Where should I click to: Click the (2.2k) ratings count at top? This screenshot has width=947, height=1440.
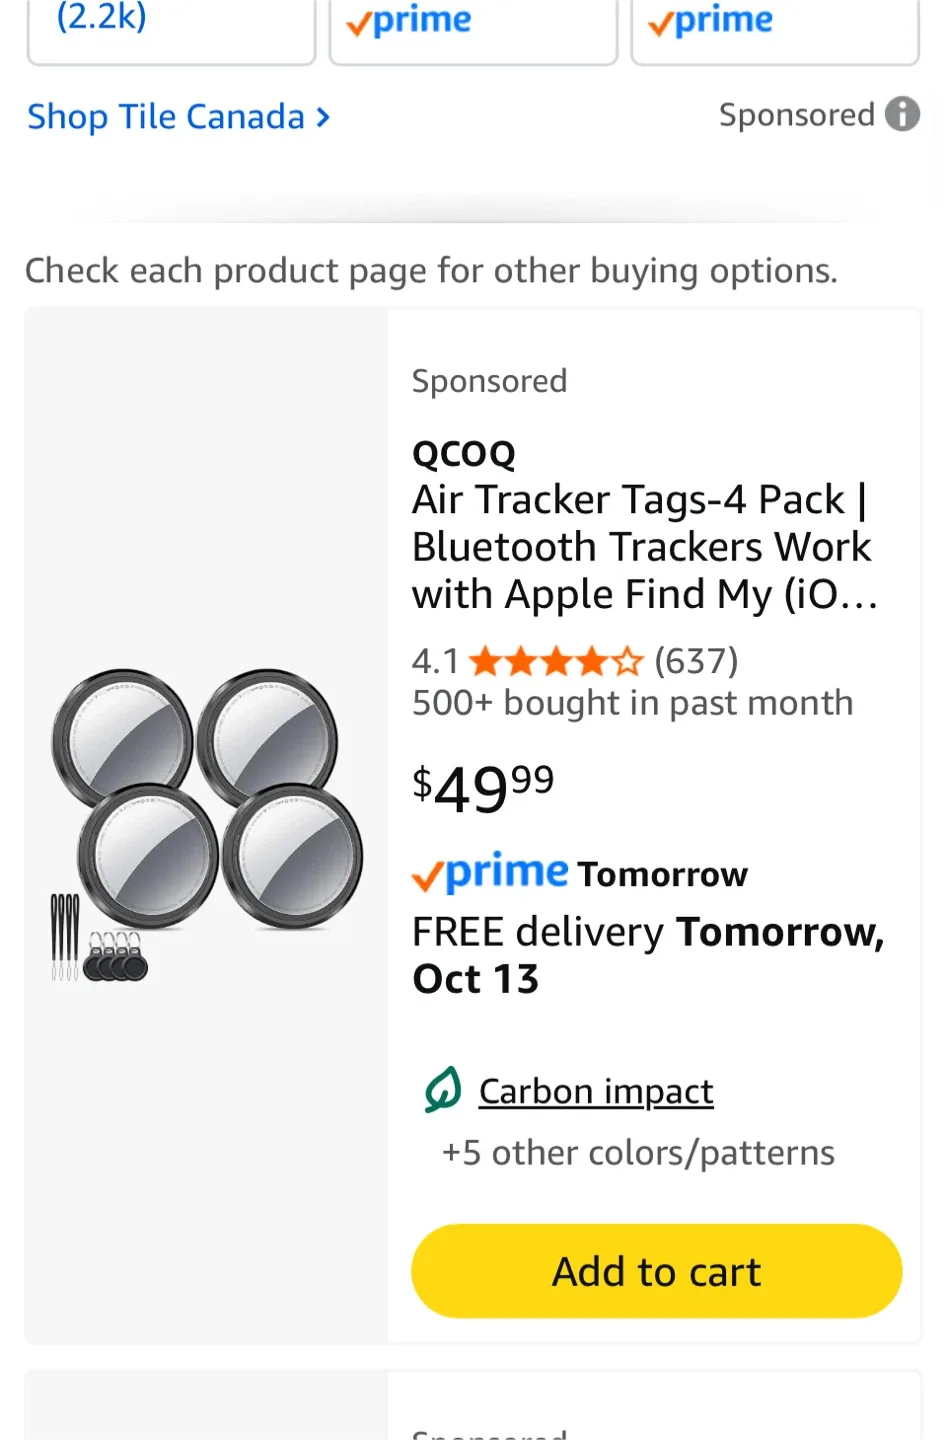[x=101, y=16]
